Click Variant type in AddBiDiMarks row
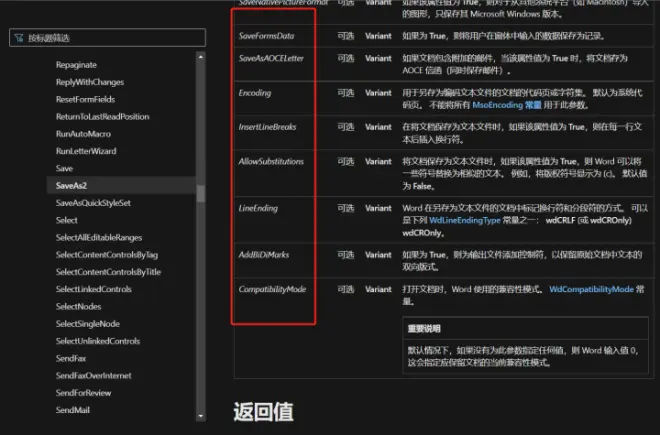The height and width of the screenshot is (435, 660). (x=378, y=255)
